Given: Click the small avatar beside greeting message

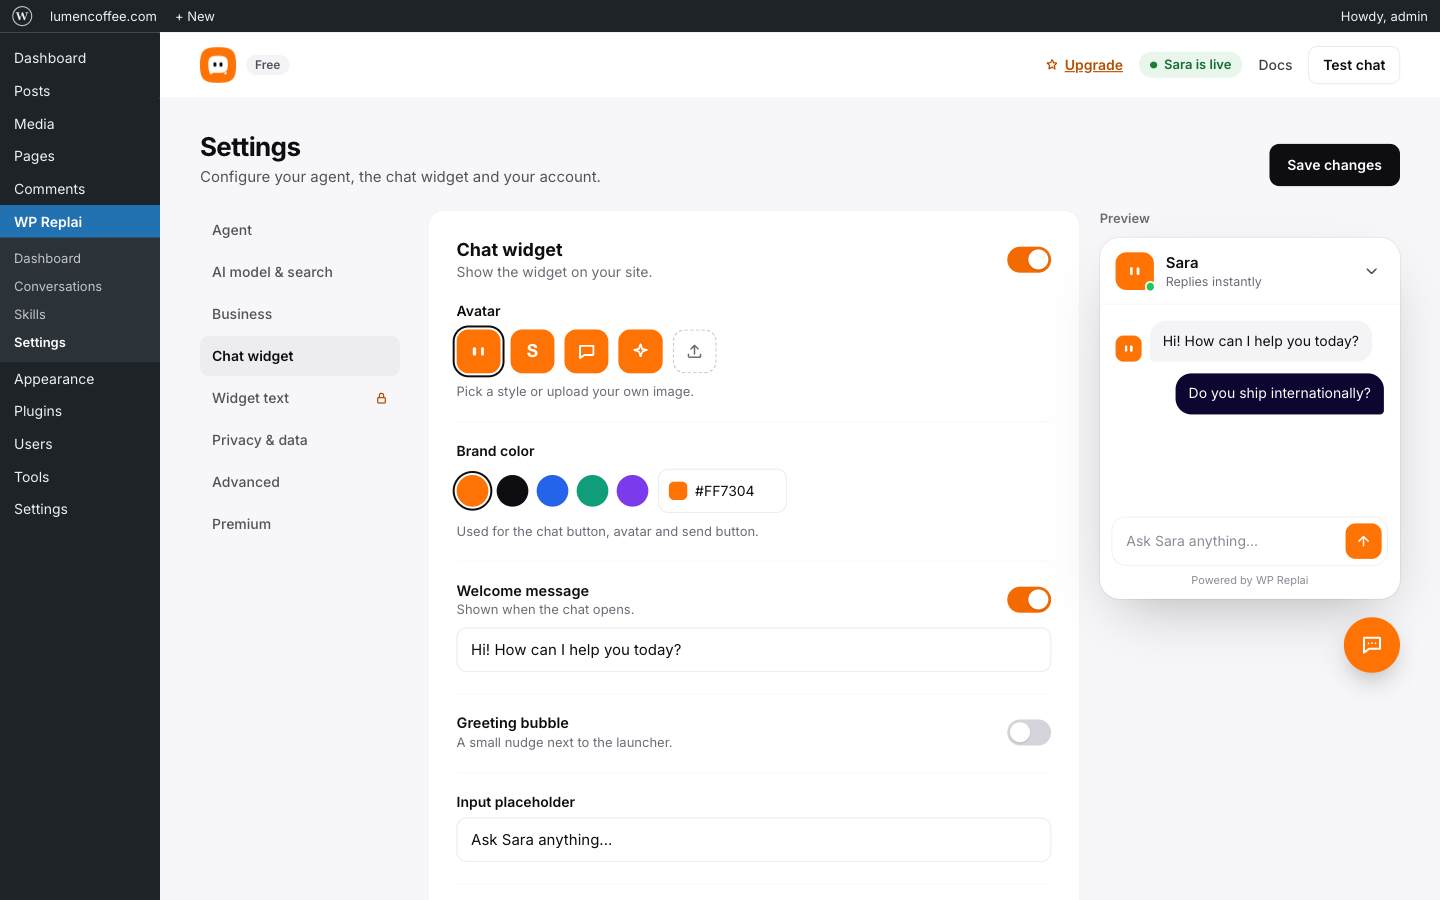Looking at the screenshot, I should [x=1128, y=348].
